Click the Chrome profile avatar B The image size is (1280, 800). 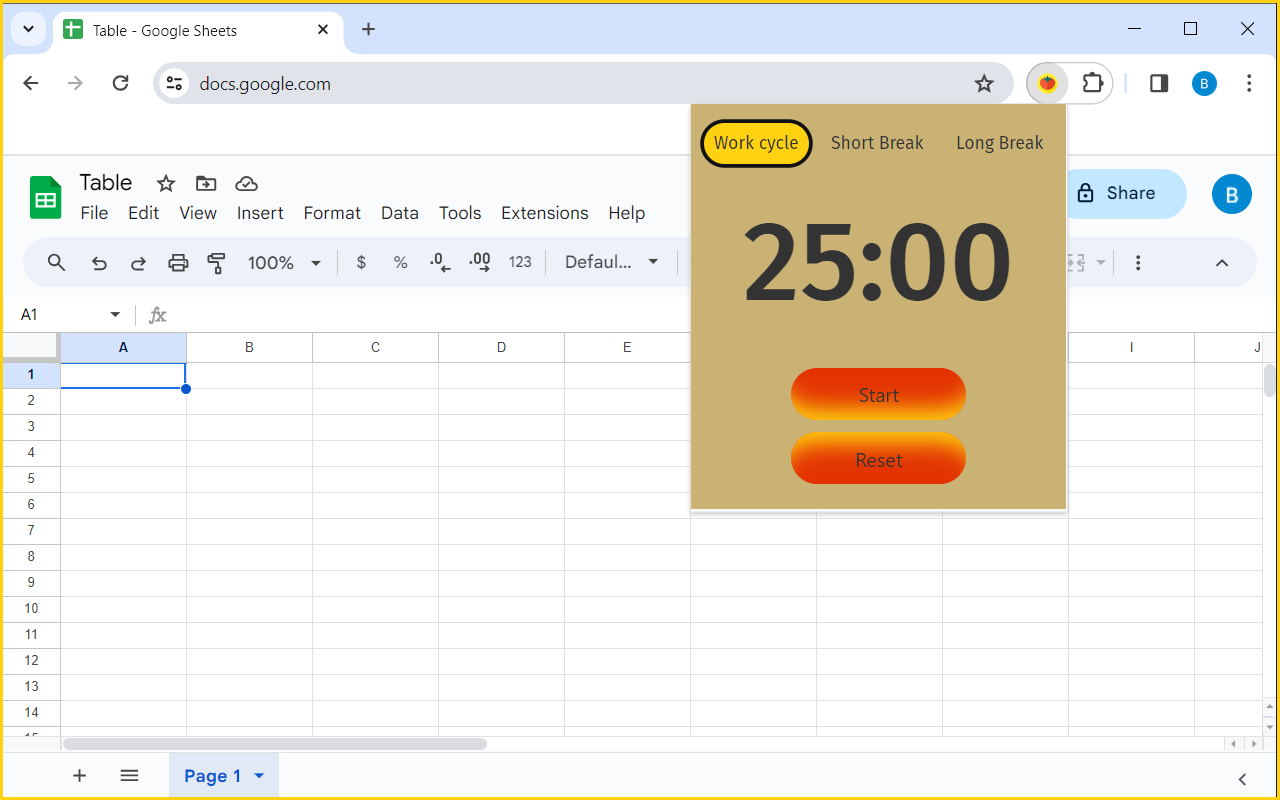click(1204, 84)
